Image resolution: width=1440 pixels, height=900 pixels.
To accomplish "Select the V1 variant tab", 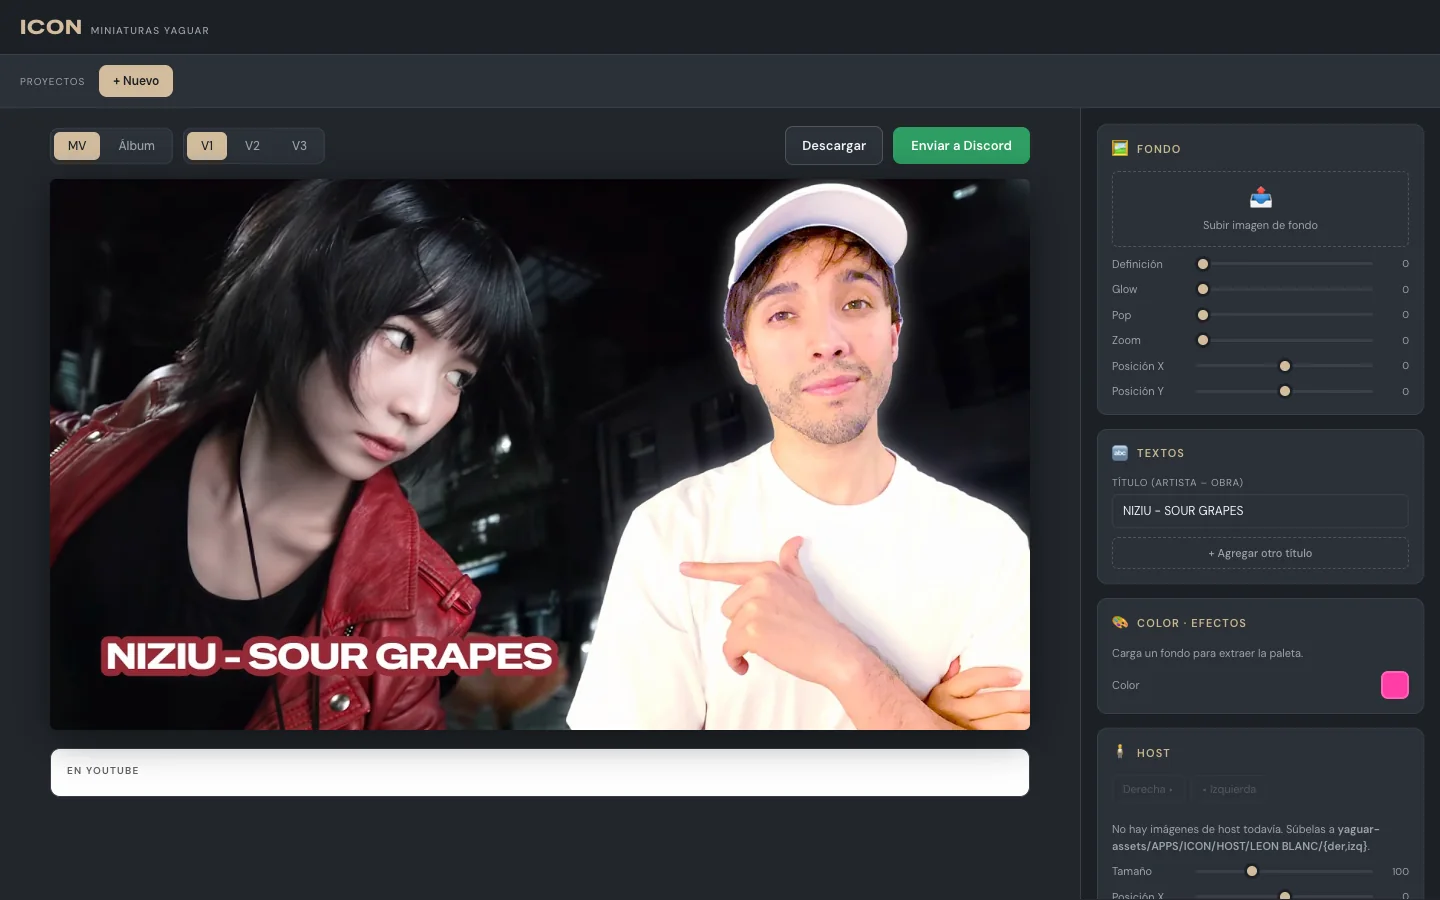I will [207, 146].
